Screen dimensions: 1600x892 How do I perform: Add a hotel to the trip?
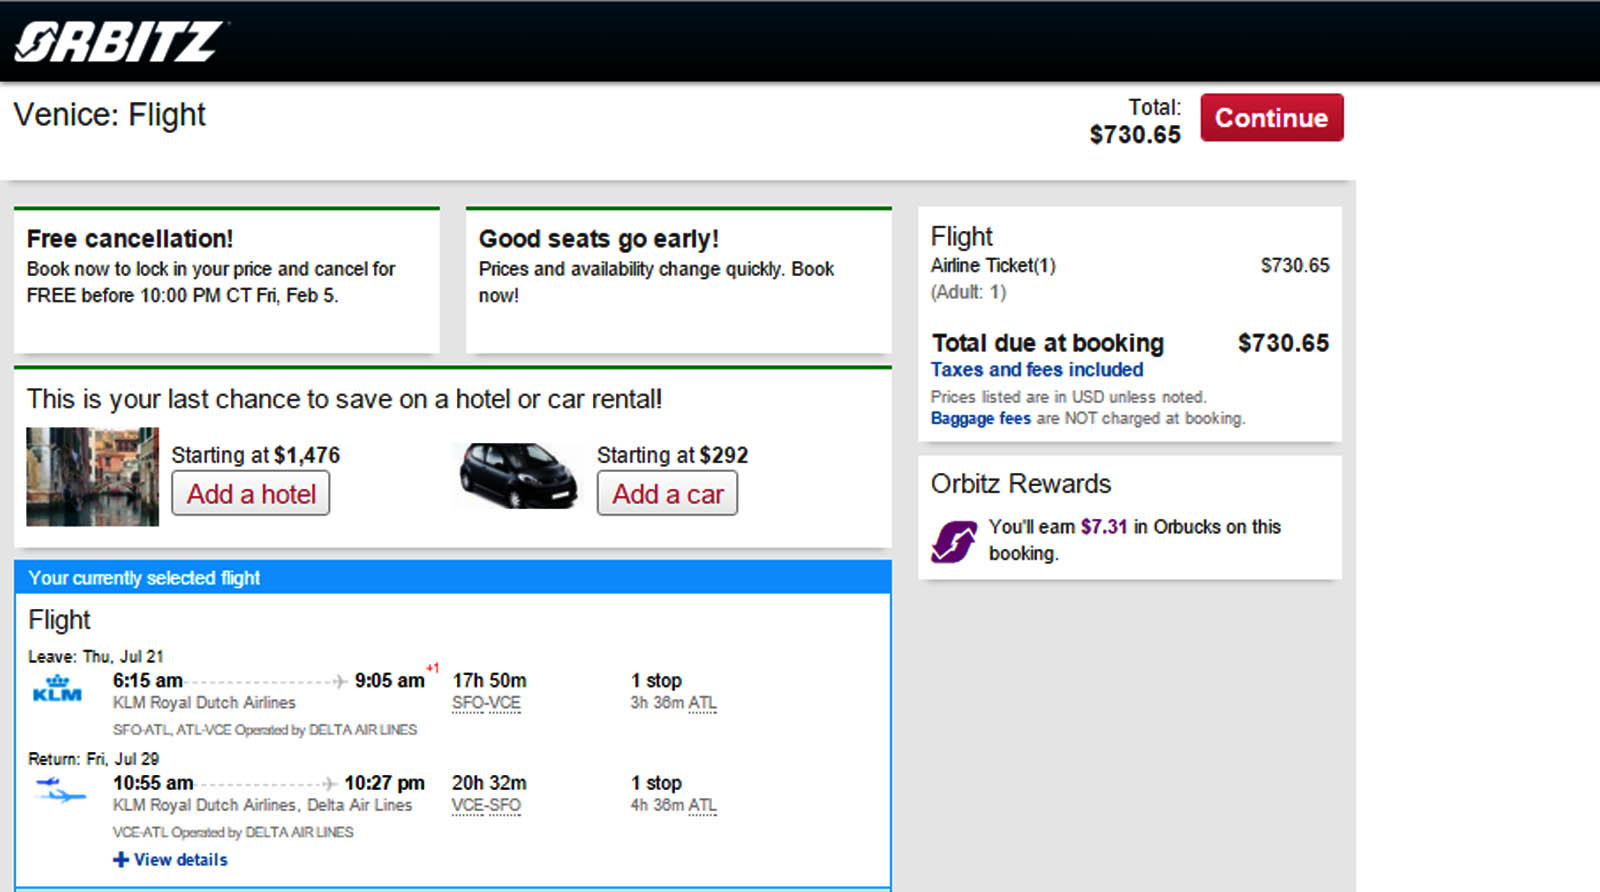click(x=250, y=494)
